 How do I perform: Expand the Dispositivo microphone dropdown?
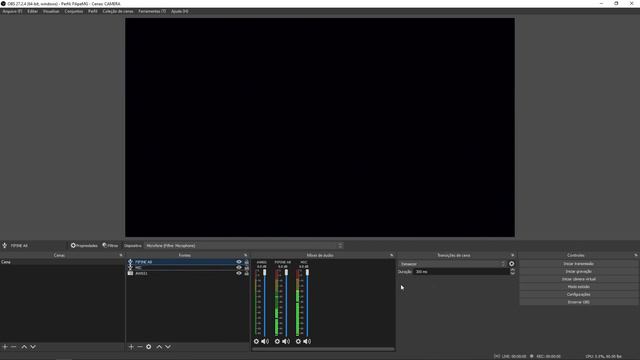click(x=244, y=246)
